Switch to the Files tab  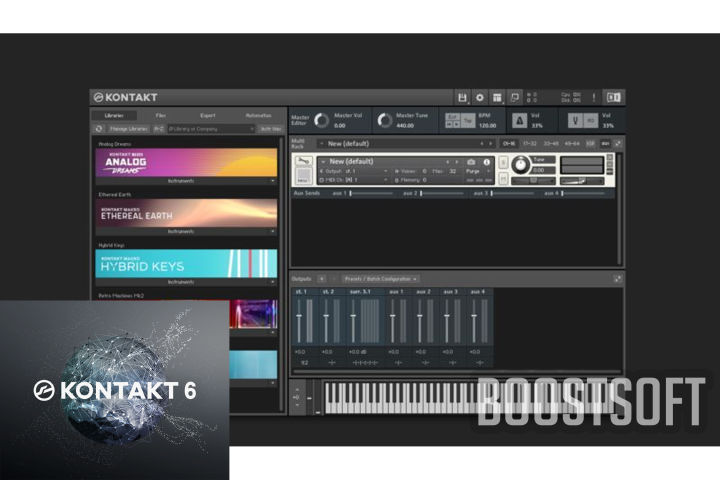coord(160,115)
